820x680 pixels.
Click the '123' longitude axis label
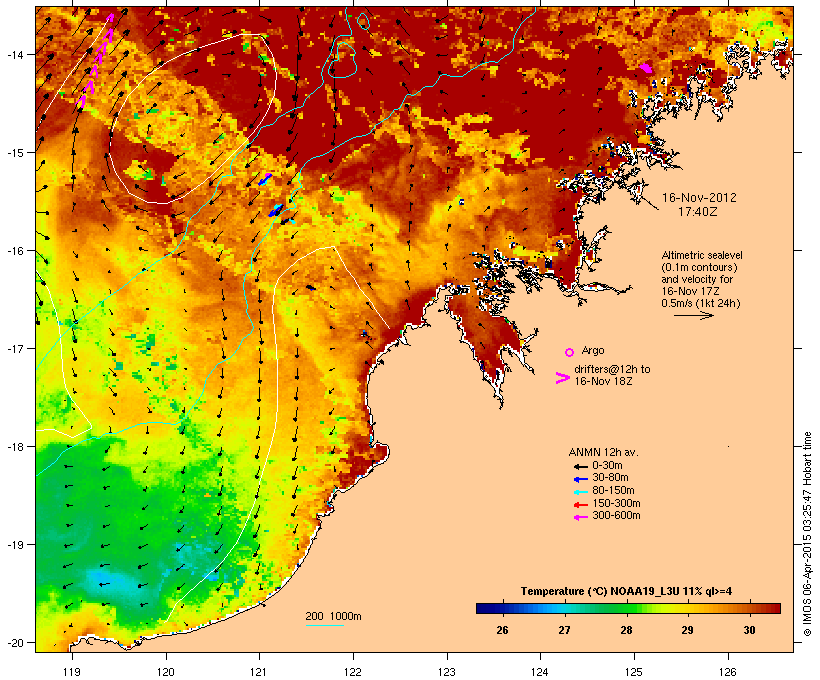(x=447, y=672)
